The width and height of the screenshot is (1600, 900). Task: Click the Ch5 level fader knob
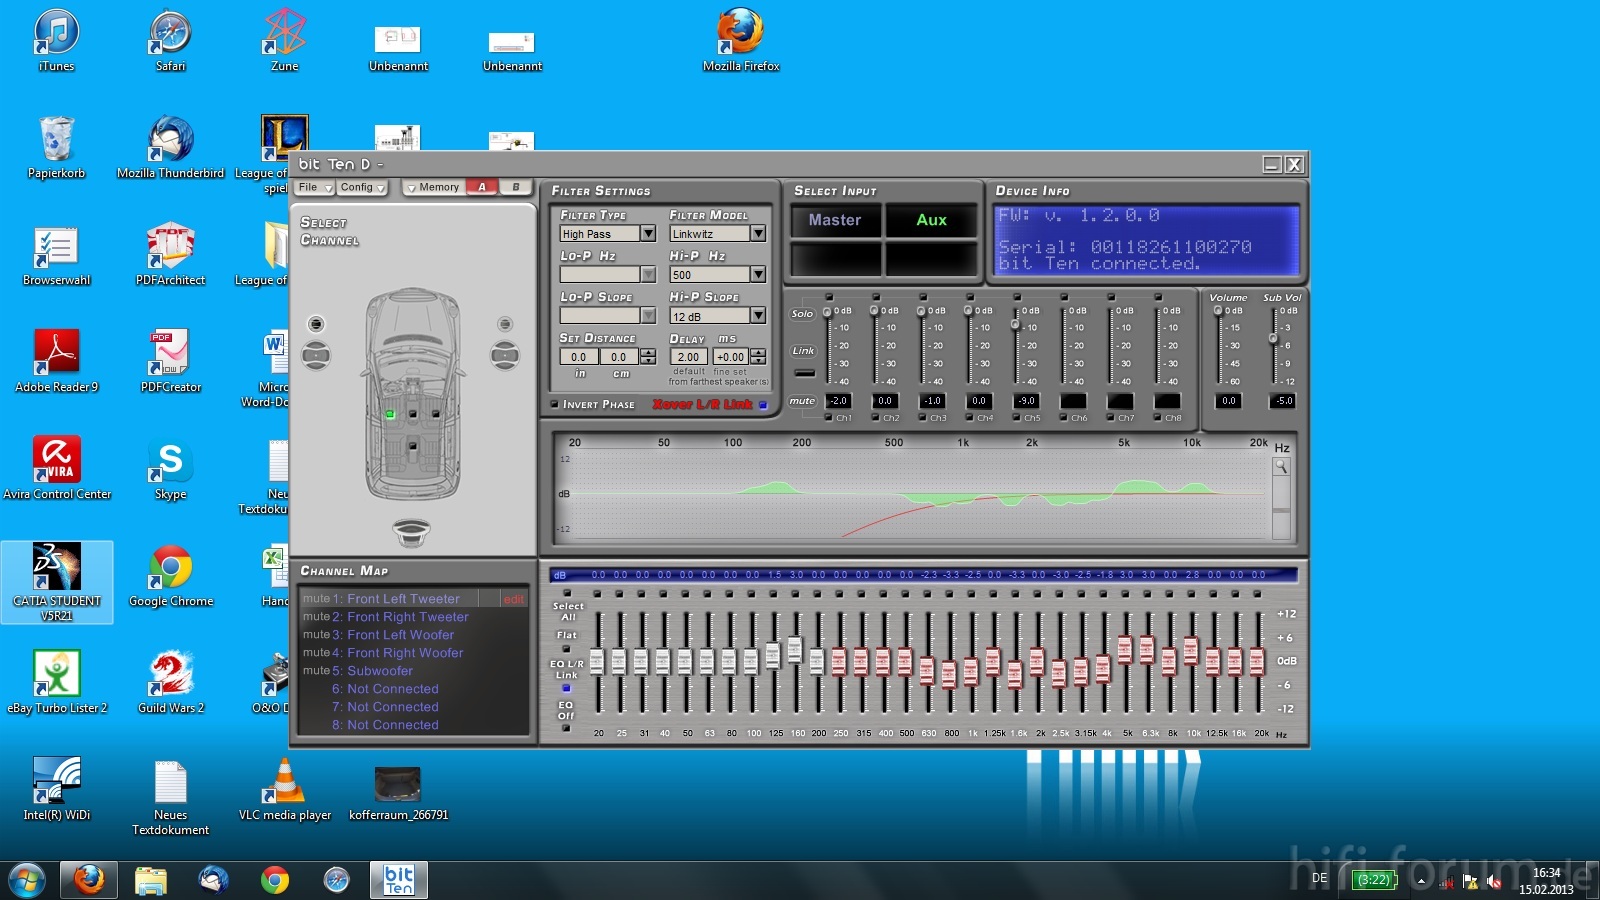coord(1015,325)
